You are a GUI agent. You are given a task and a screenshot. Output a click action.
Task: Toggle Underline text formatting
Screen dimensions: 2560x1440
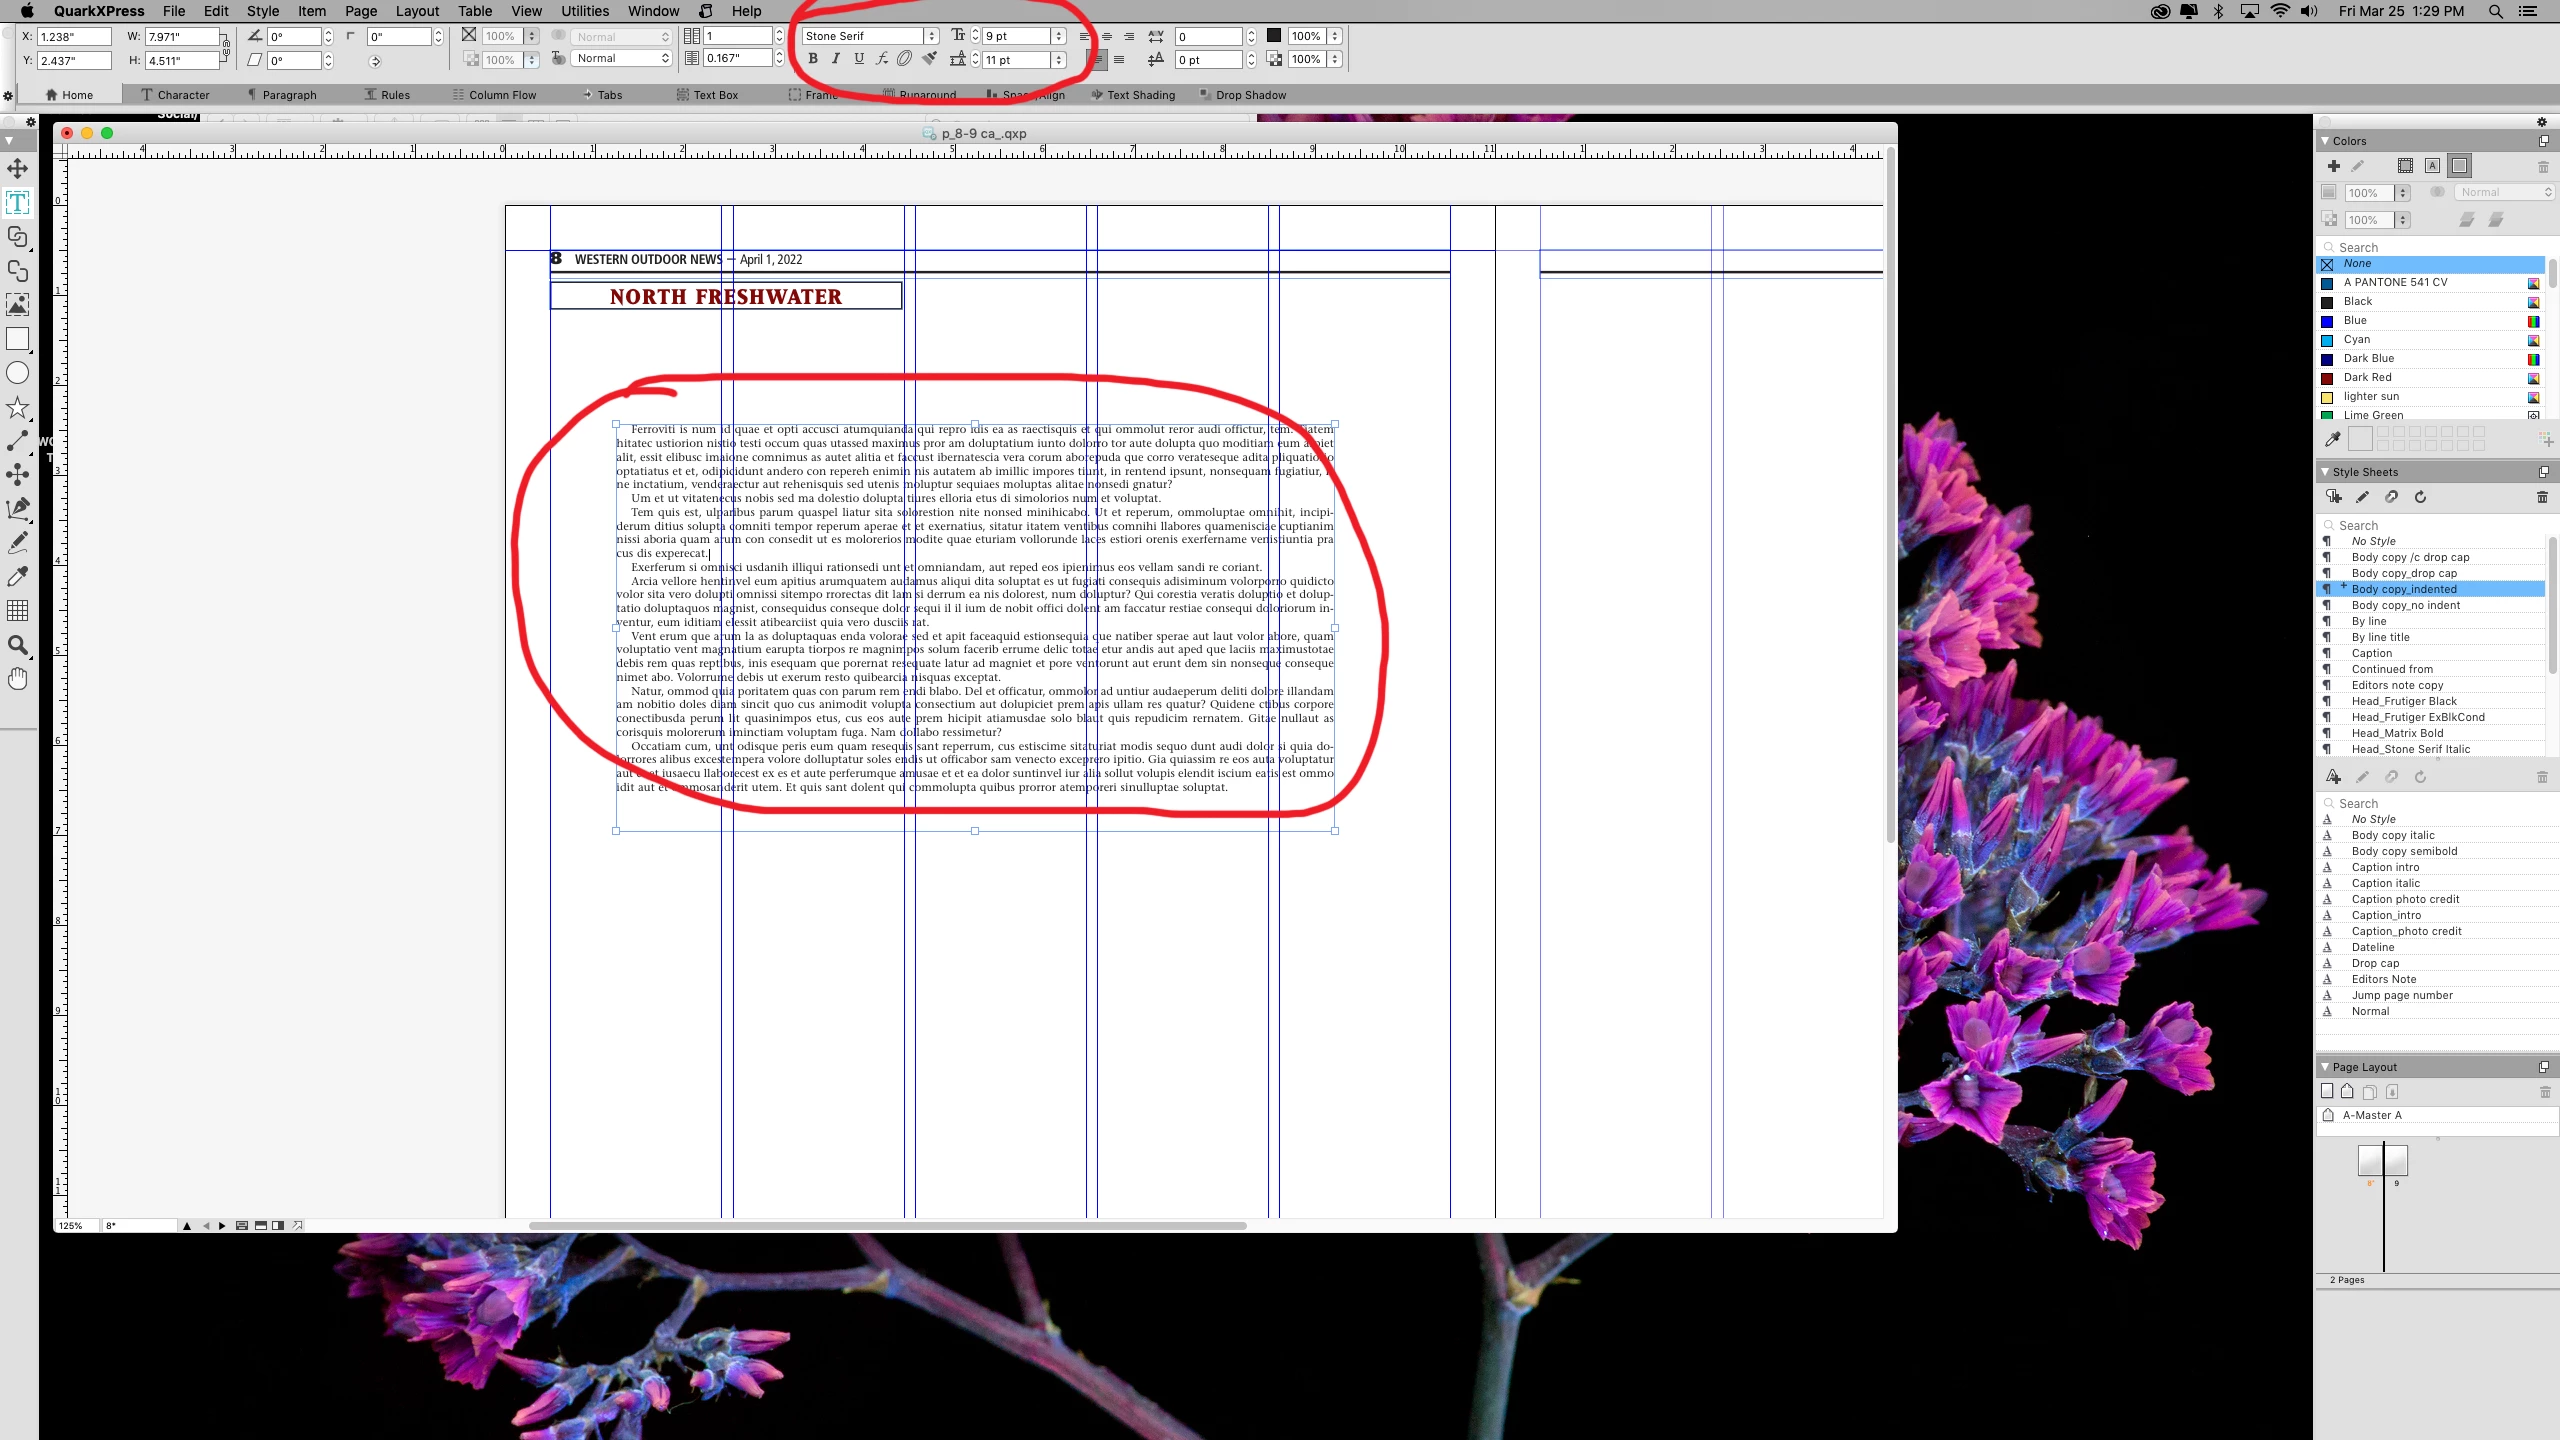click(x=859, y=59)
